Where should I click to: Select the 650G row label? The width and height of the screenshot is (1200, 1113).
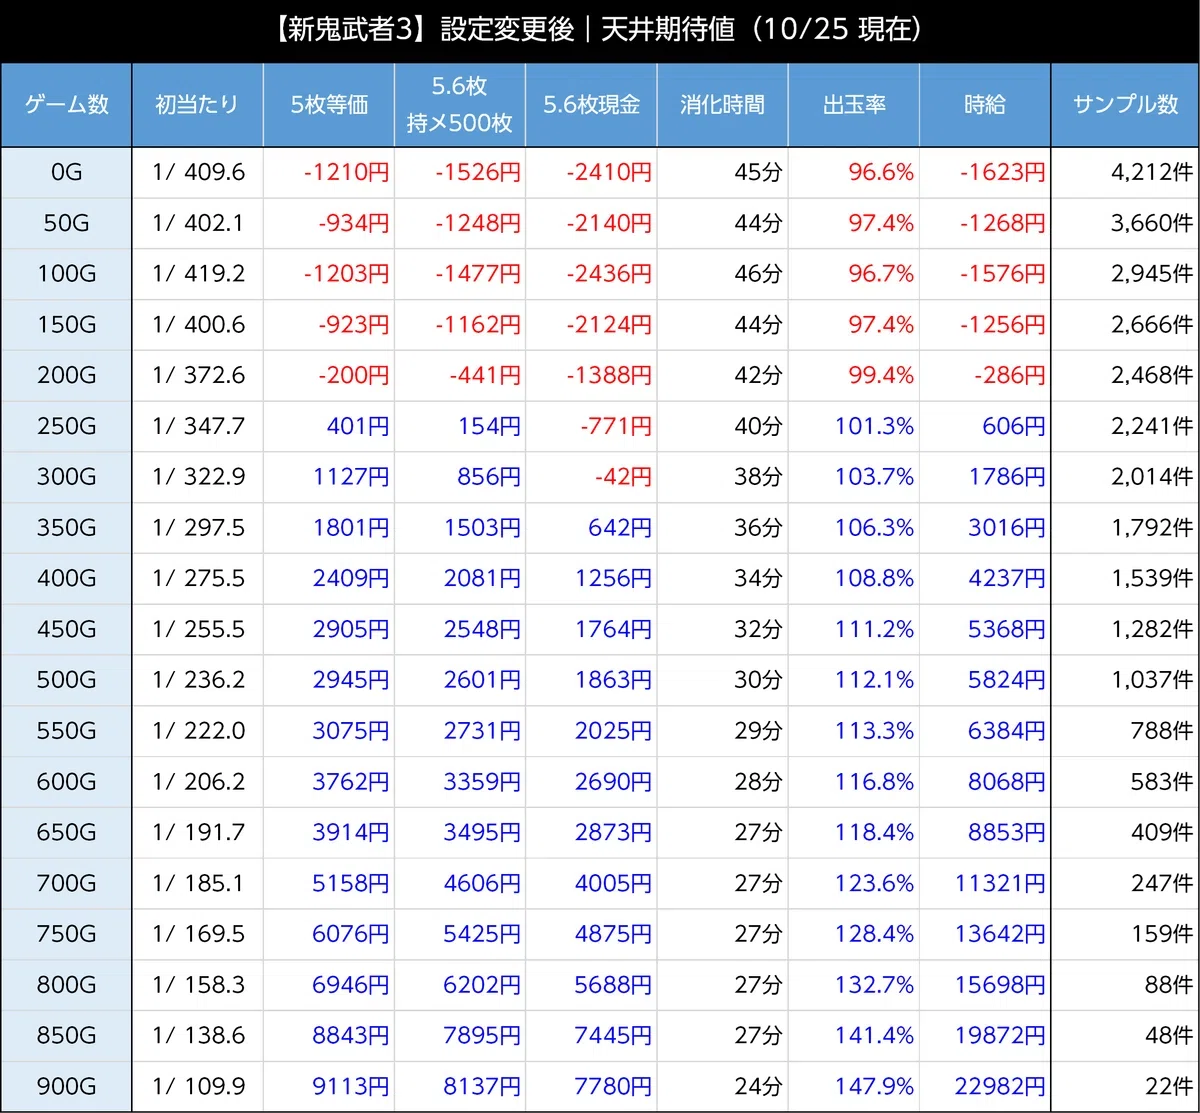[66, 833]
